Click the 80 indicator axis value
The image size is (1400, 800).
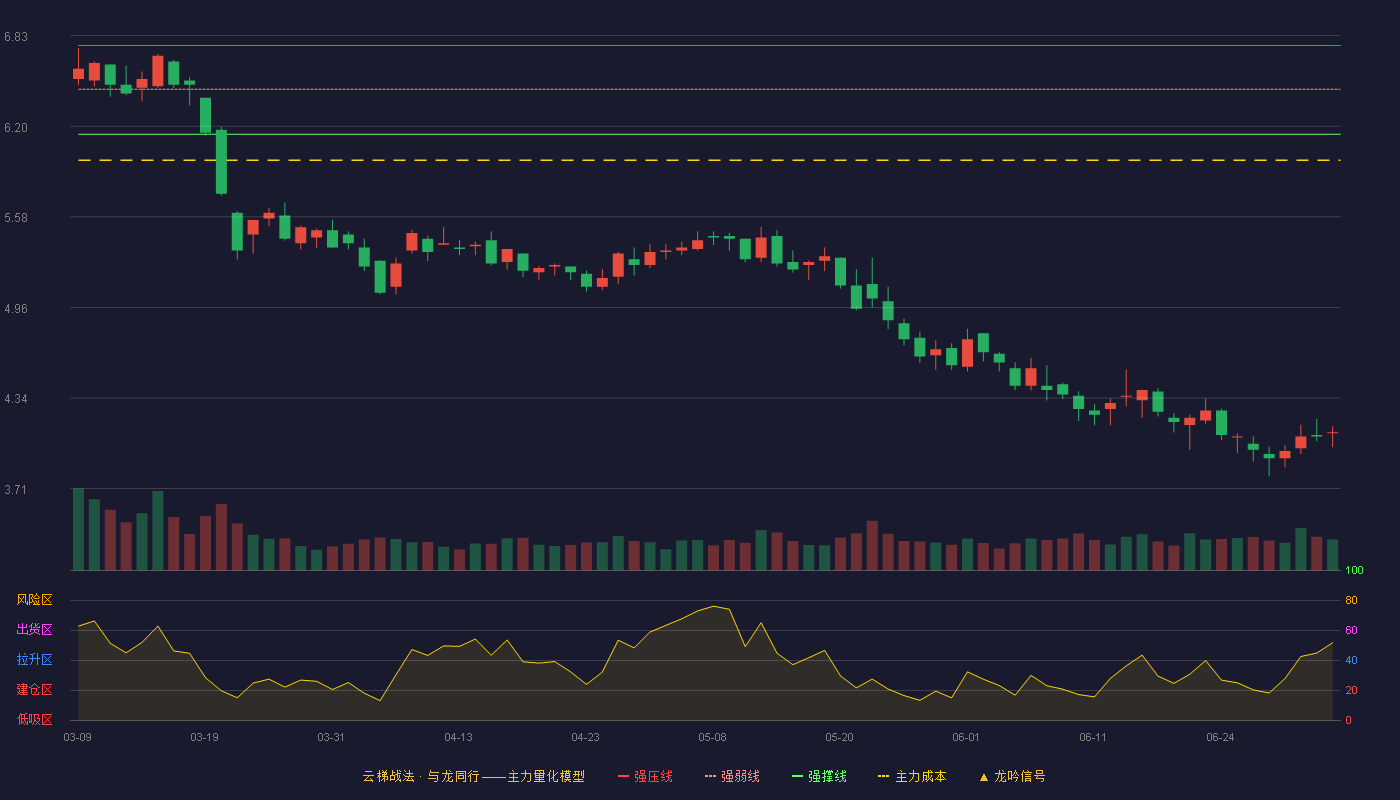1351,600
